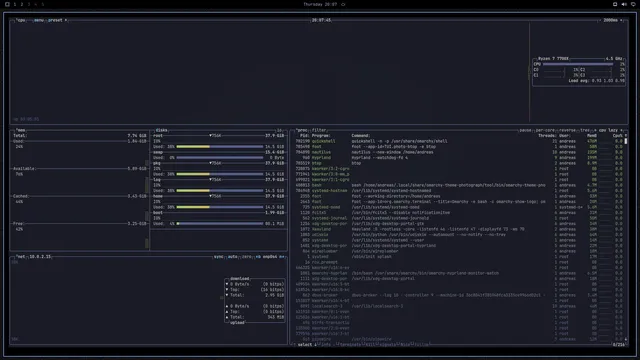
Task: Click the Command column header
Action: (361, 136)
